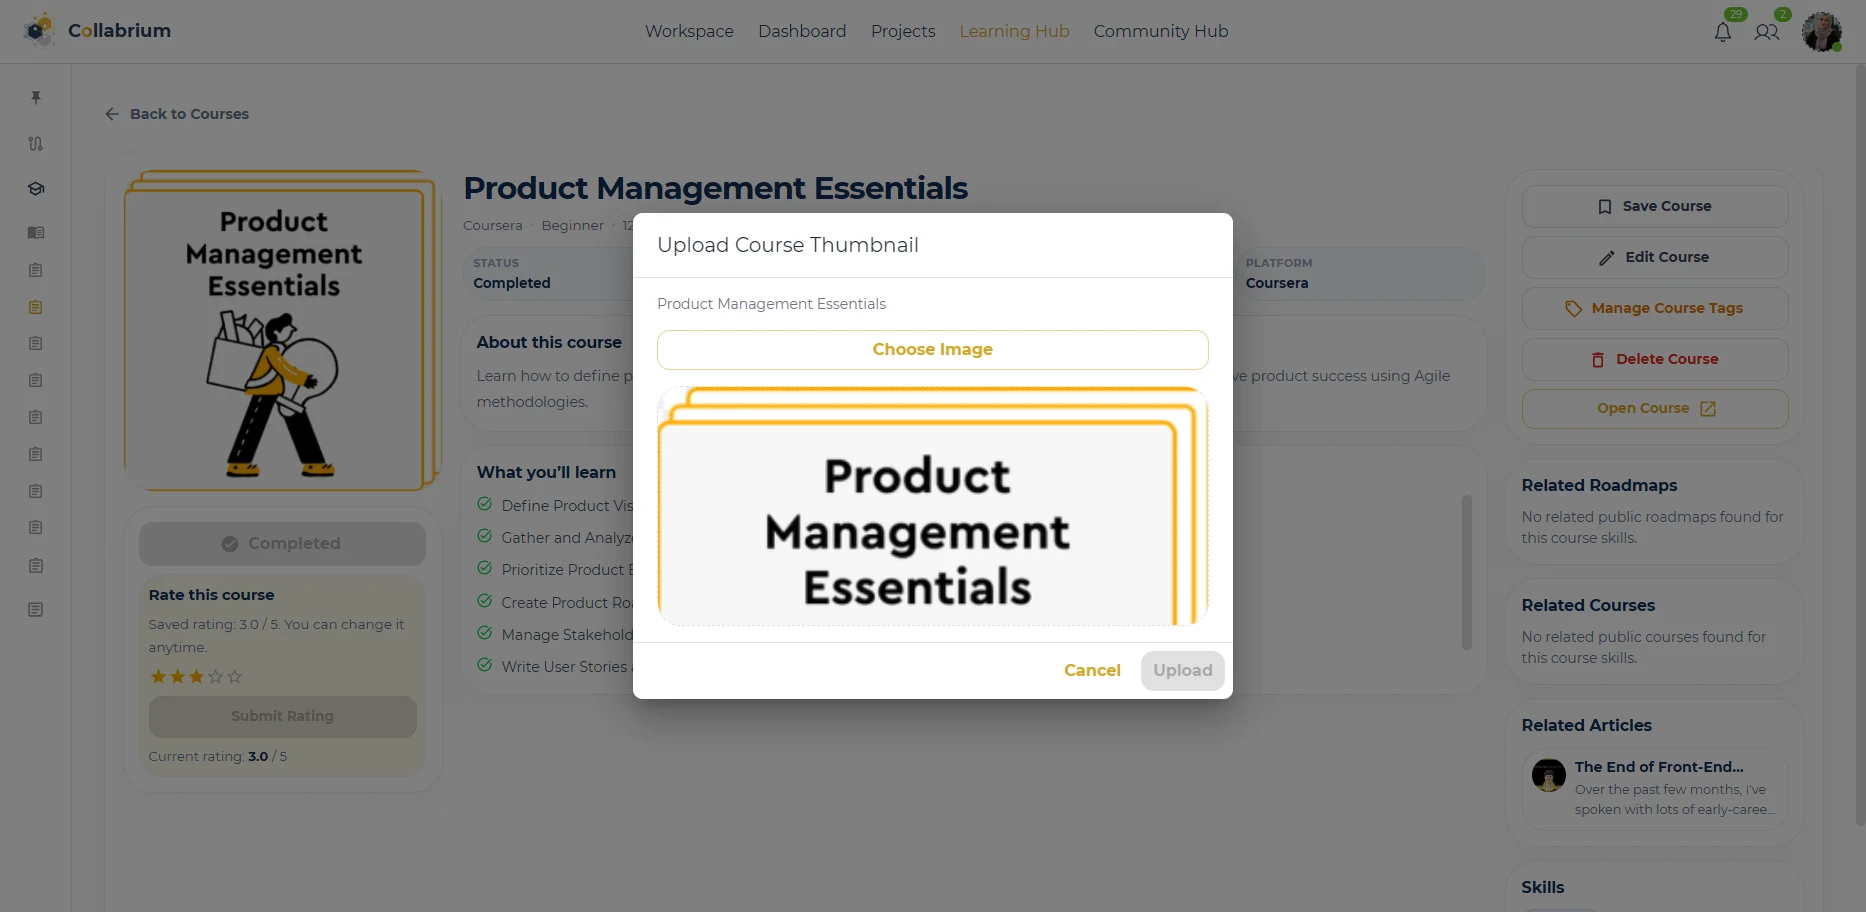Open the Learning Hub menu item

pyautogui.click(x=1014, y=31)
